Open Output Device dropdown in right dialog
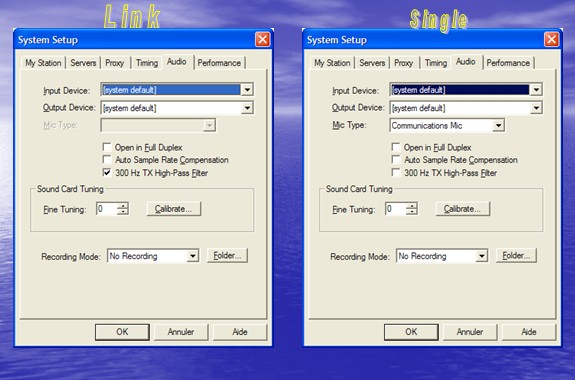575x380 pixels. (536, 108)
